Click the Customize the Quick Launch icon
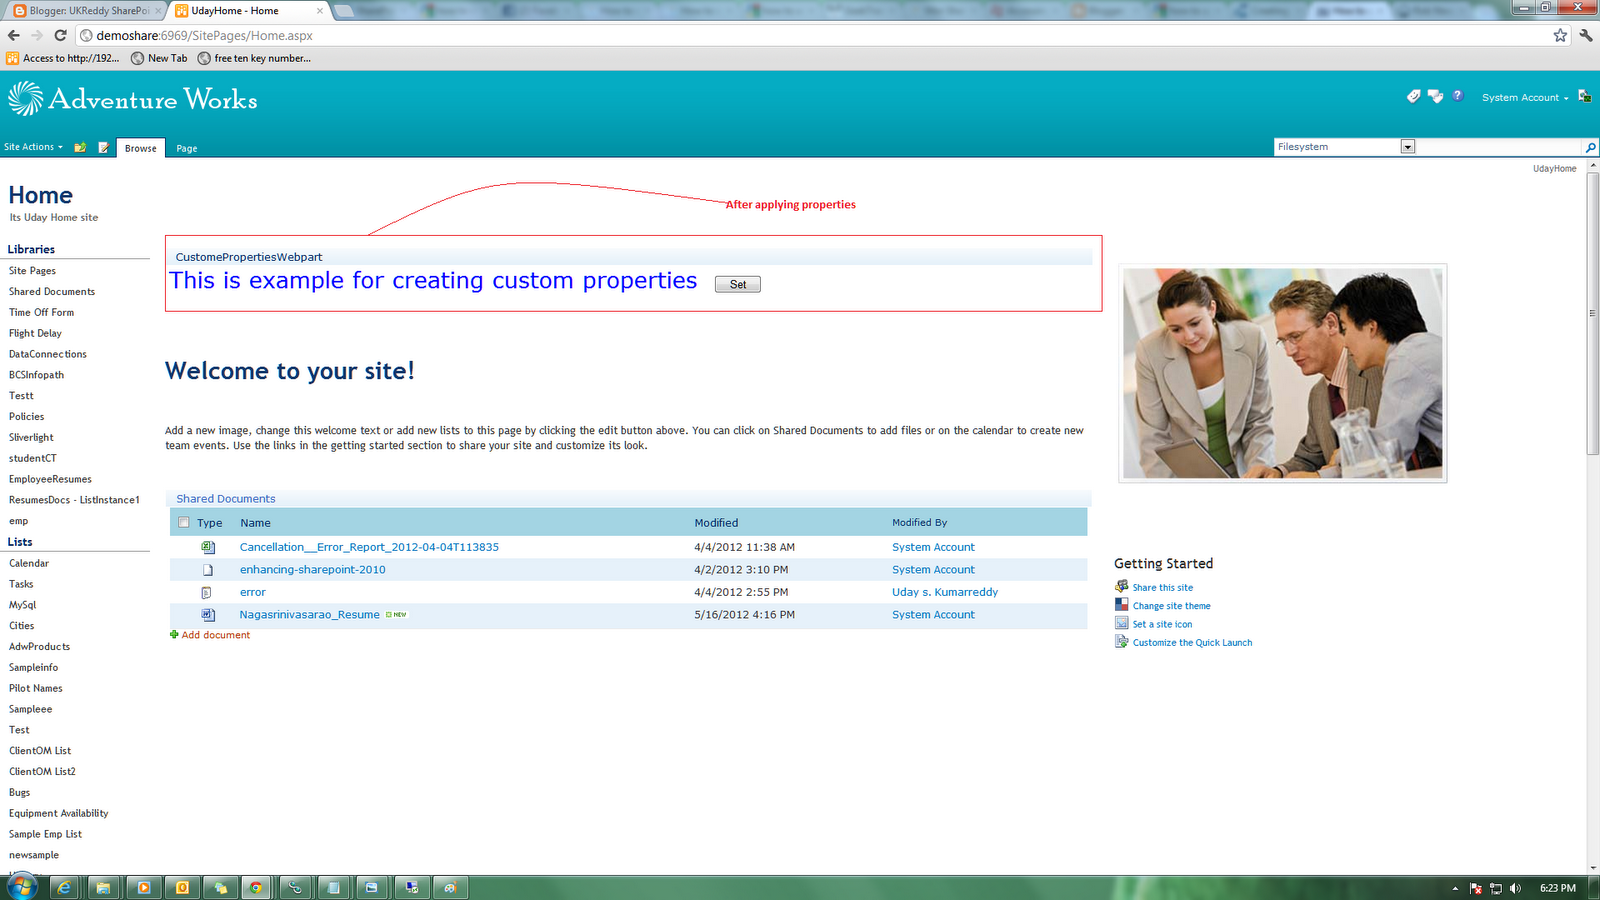The height and width of the screenshot is (900, 1600). pos(1121,642)
